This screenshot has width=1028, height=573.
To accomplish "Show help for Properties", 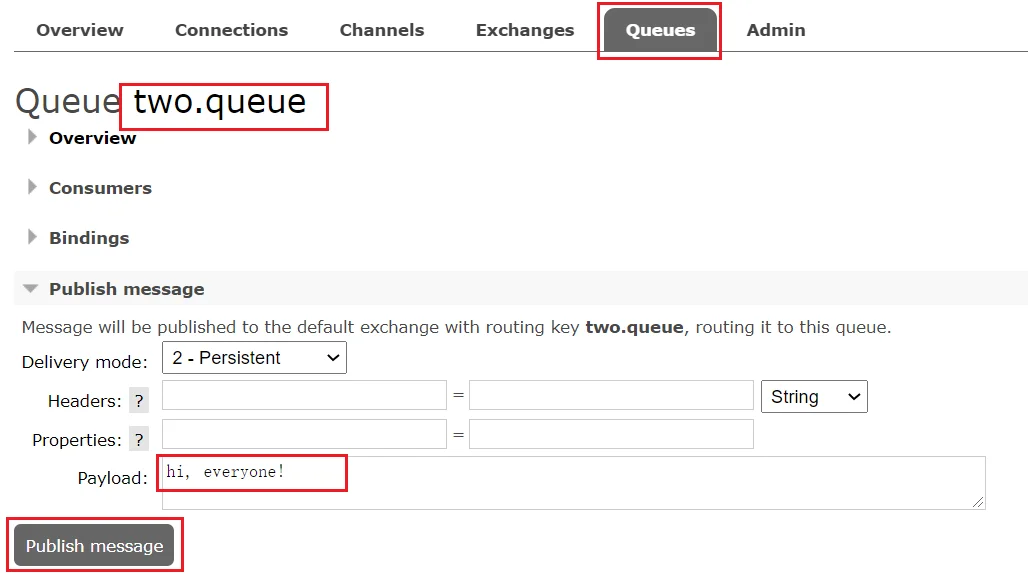I will 139,439.
